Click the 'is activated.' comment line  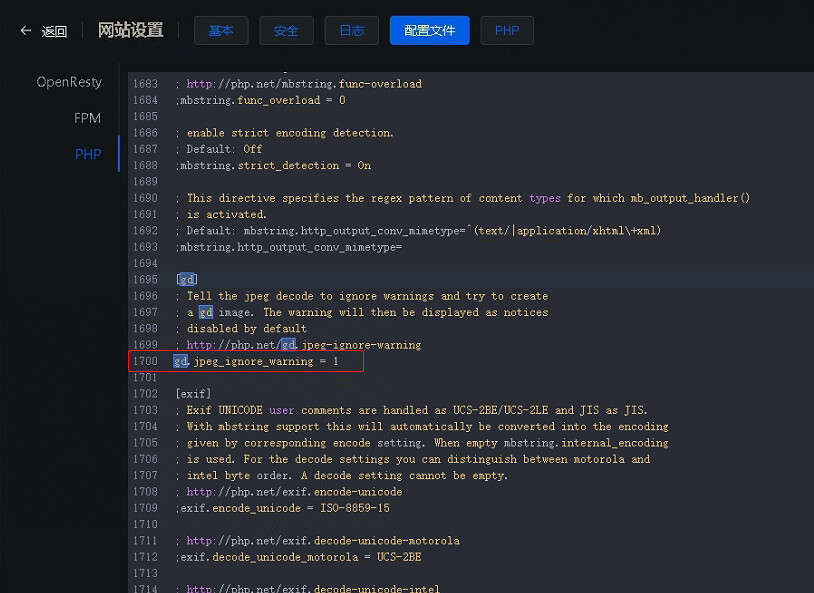coord(221,214)
